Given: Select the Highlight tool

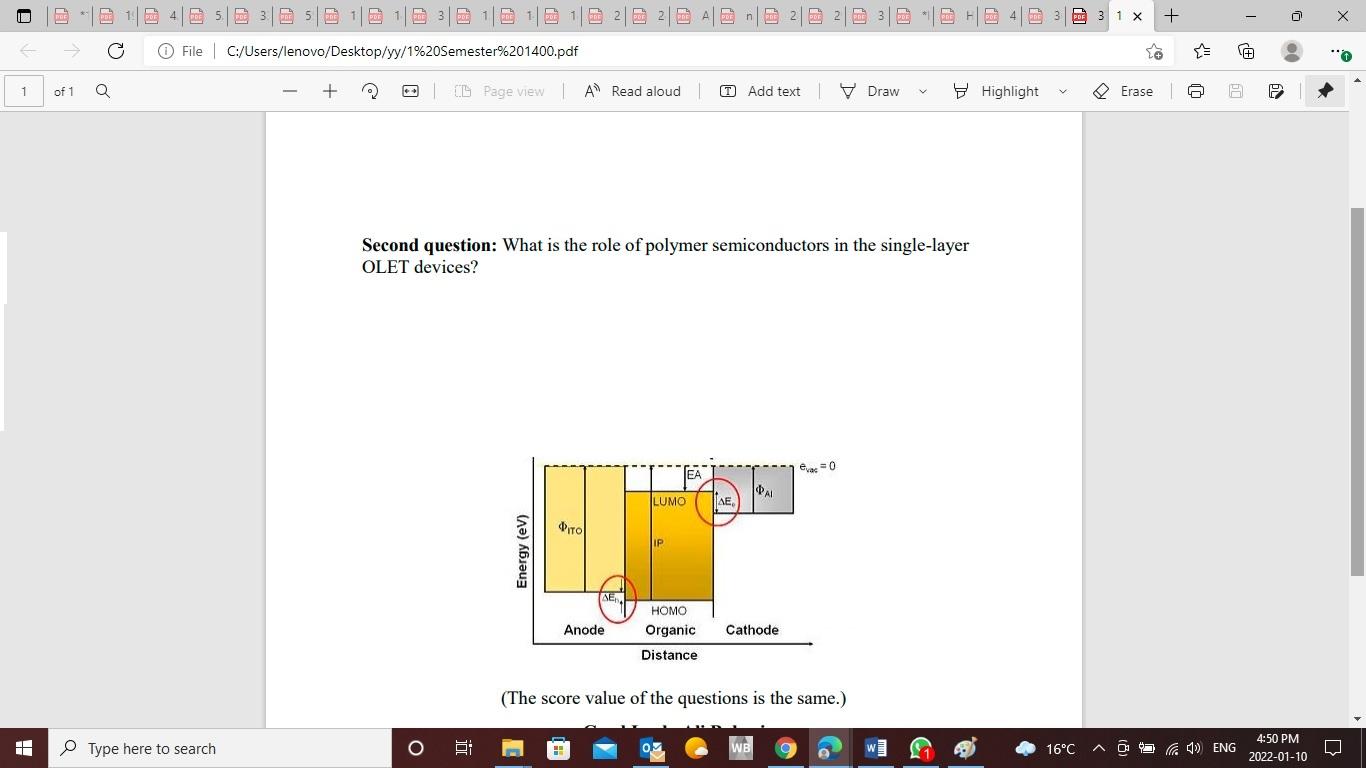Looking at the screenshot, I should click(x=1000, y=91).
